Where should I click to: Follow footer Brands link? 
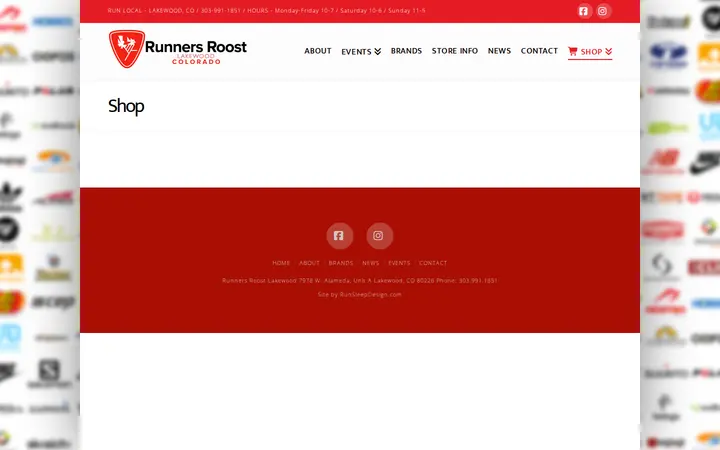(x=341, y=263)
